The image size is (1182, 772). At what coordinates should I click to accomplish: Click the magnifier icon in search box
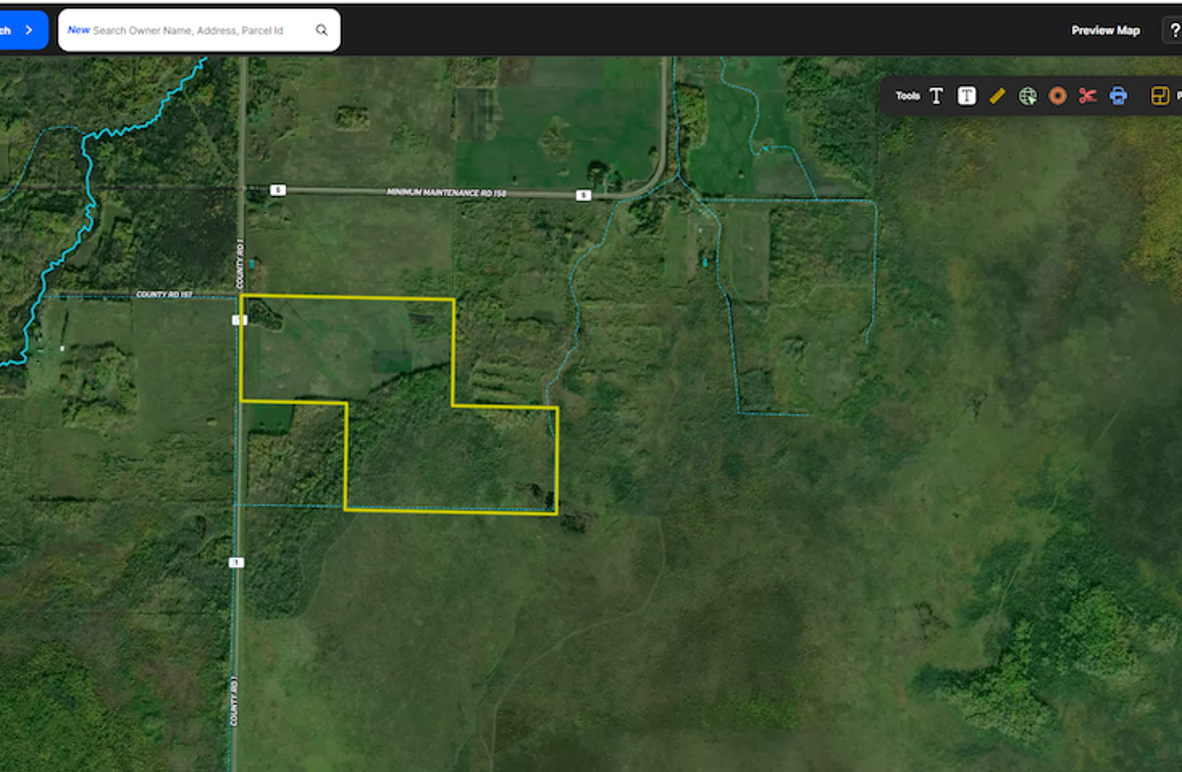[322, 30]
